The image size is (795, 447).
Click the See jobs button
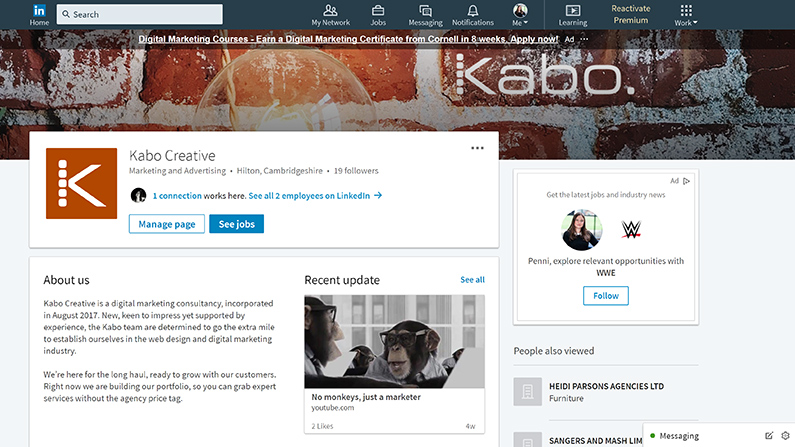pos(236,224)
